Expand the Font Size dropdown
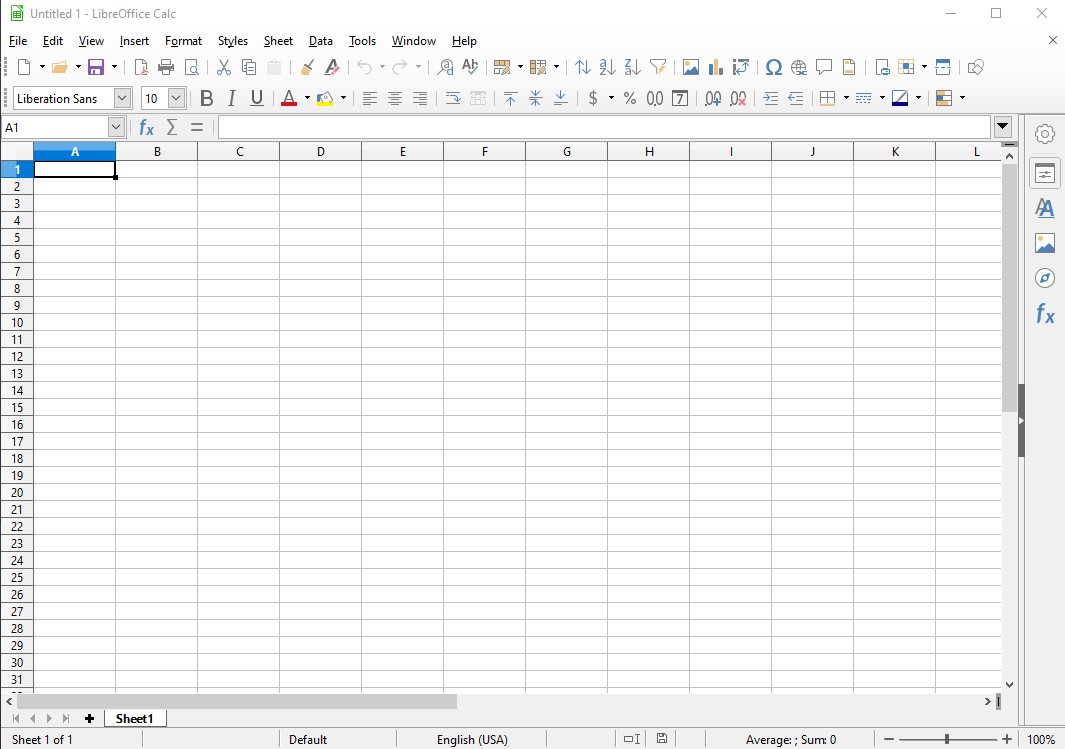Screen dimensions: 1065x749 (x=177, y=98)
